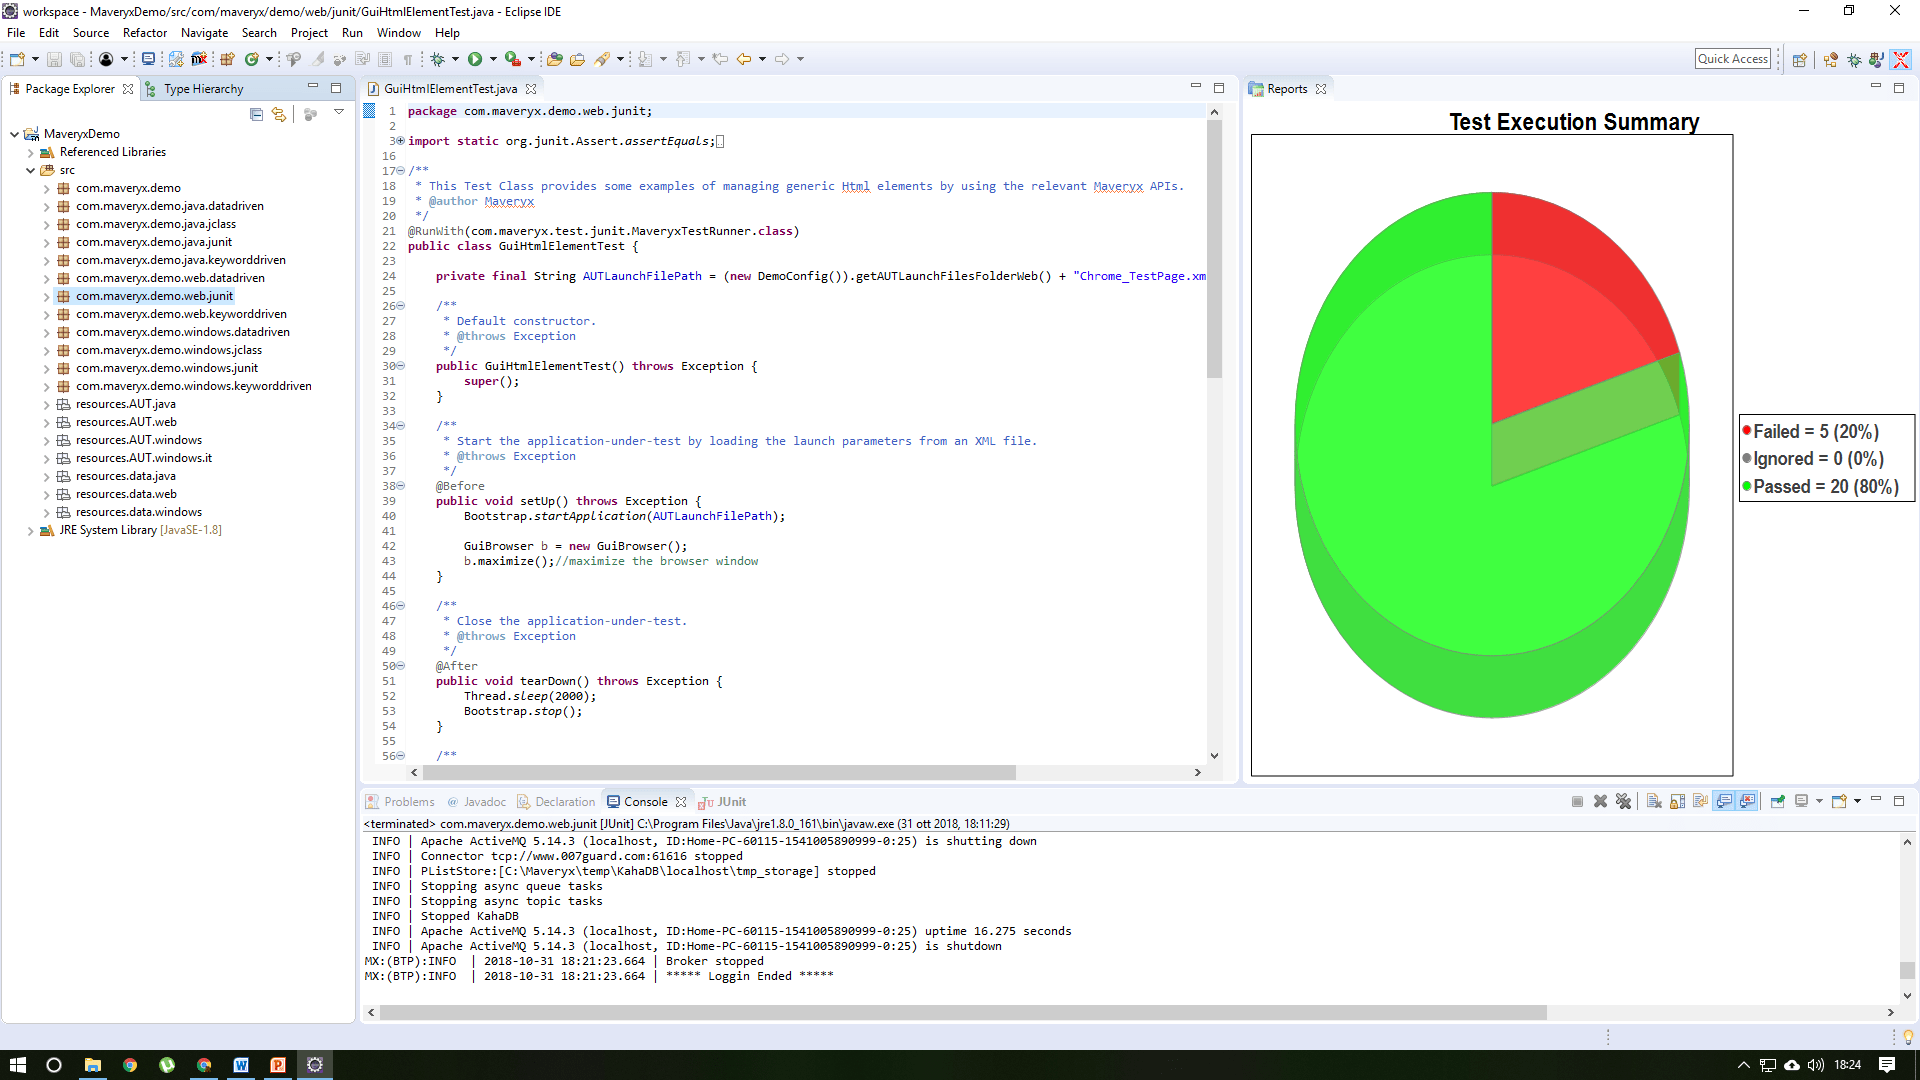Toggle Pin Console button
Screen dimensions: 1920x1080
tap(1778, 801)
